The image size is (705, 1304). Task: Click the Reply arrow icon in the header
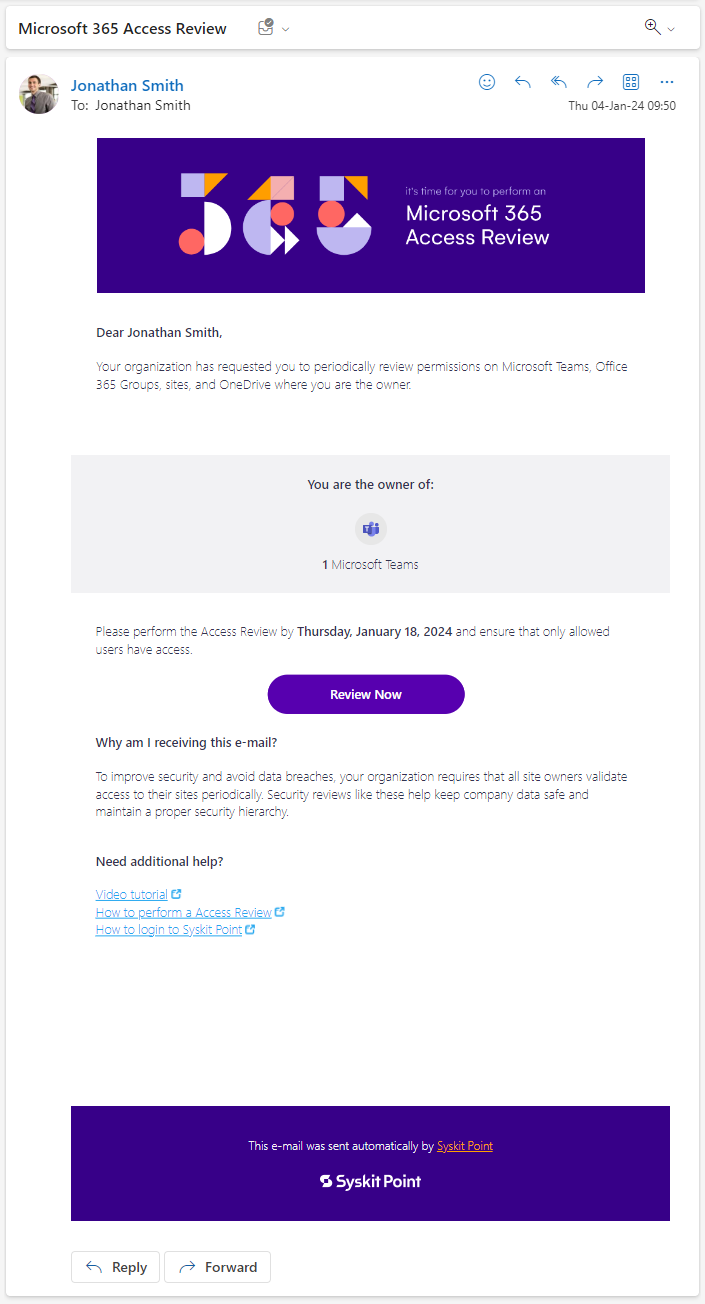pos(523,82)
